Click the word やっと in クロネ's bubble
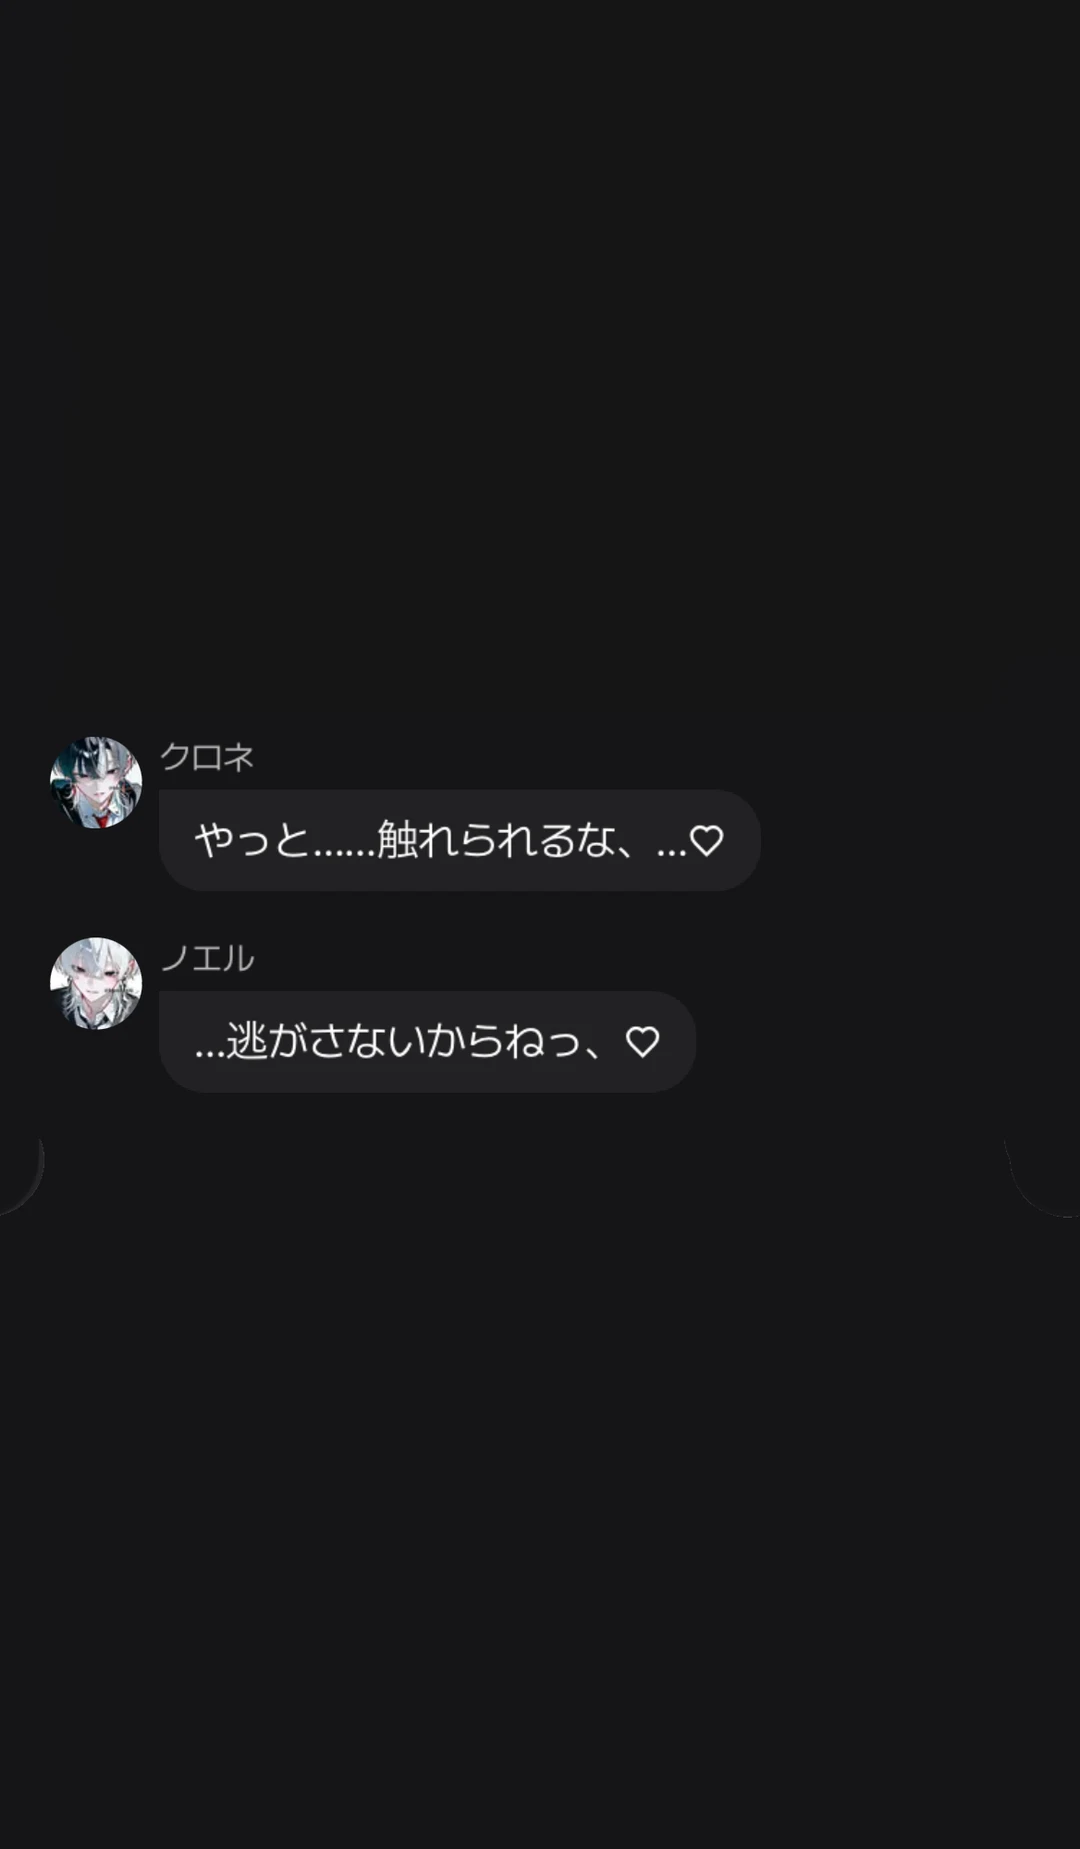The height and width of the screenshot is (1849, 1080). (x=252, y=840)
